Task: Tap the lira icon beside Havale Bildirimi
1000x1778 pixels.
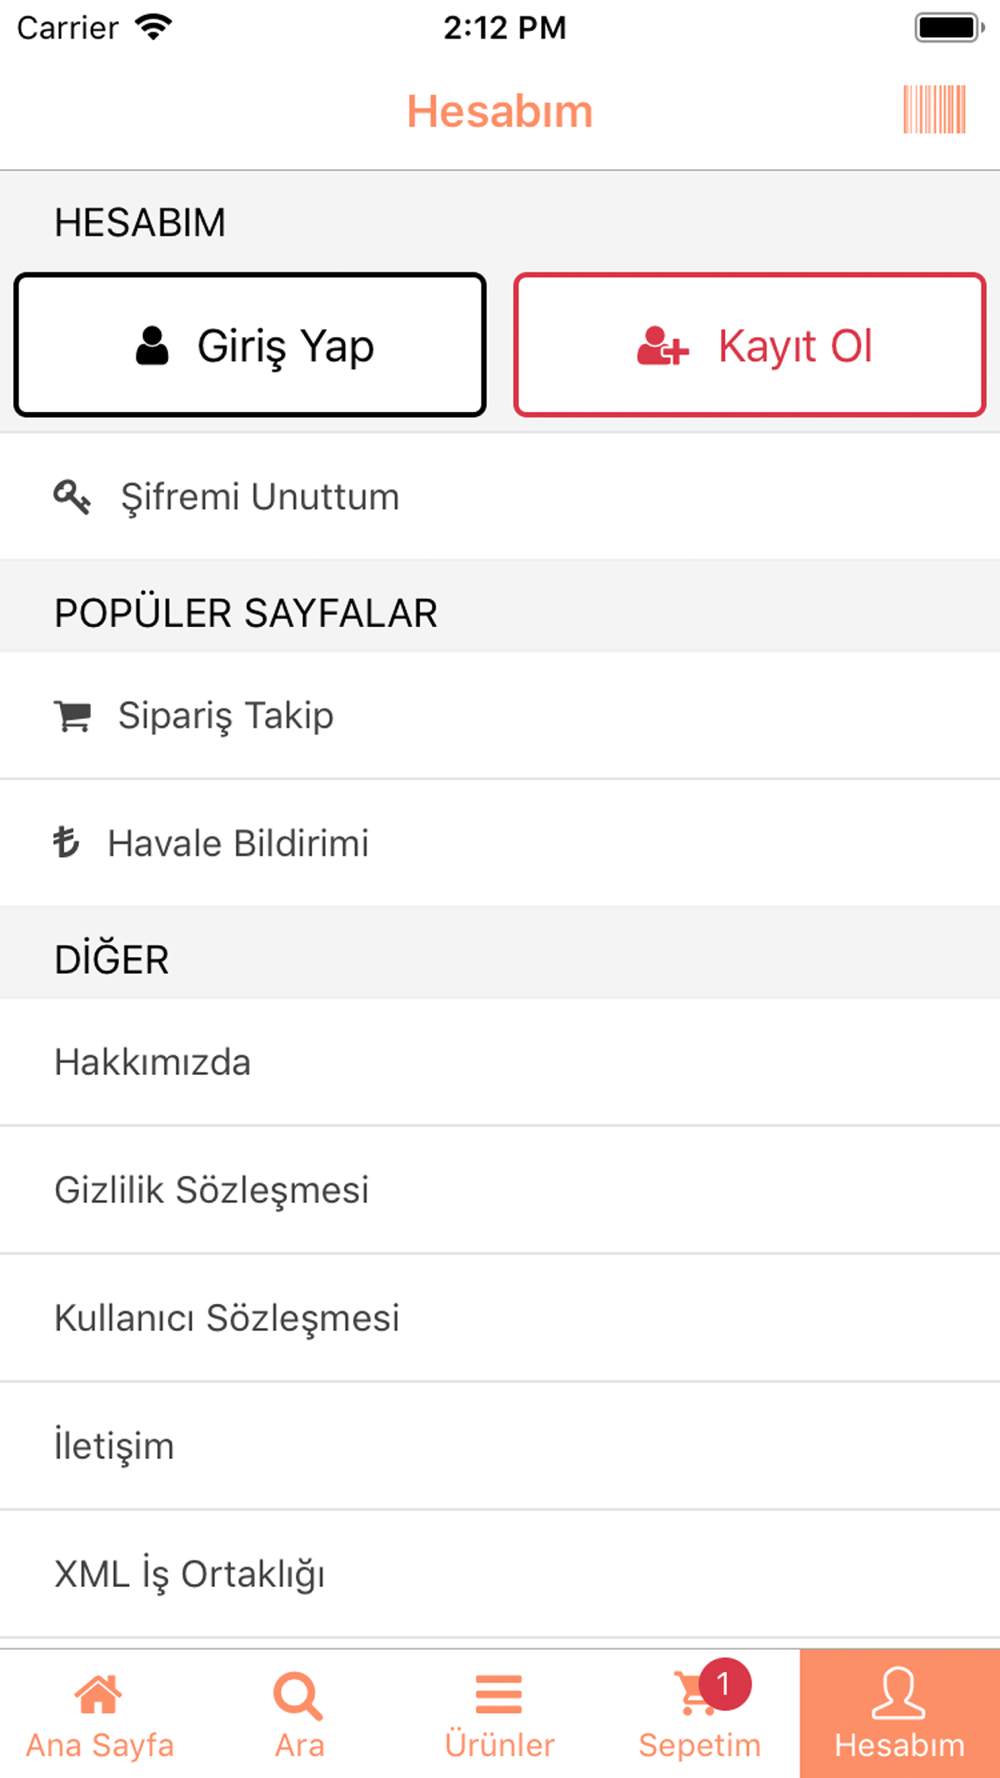Action: 66,843
